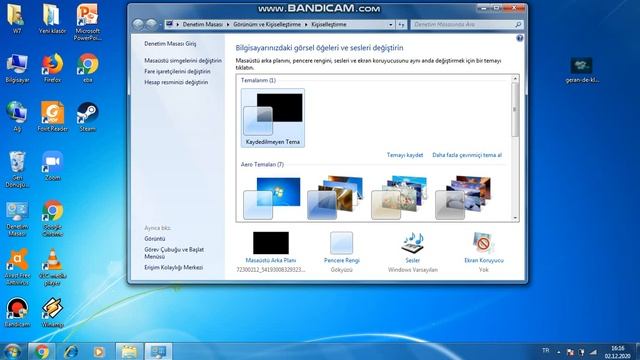The height and width of the screenshot is (360, 640).
Task: Click the Denetim Masası breadcrumb
Action: point(202,24)
